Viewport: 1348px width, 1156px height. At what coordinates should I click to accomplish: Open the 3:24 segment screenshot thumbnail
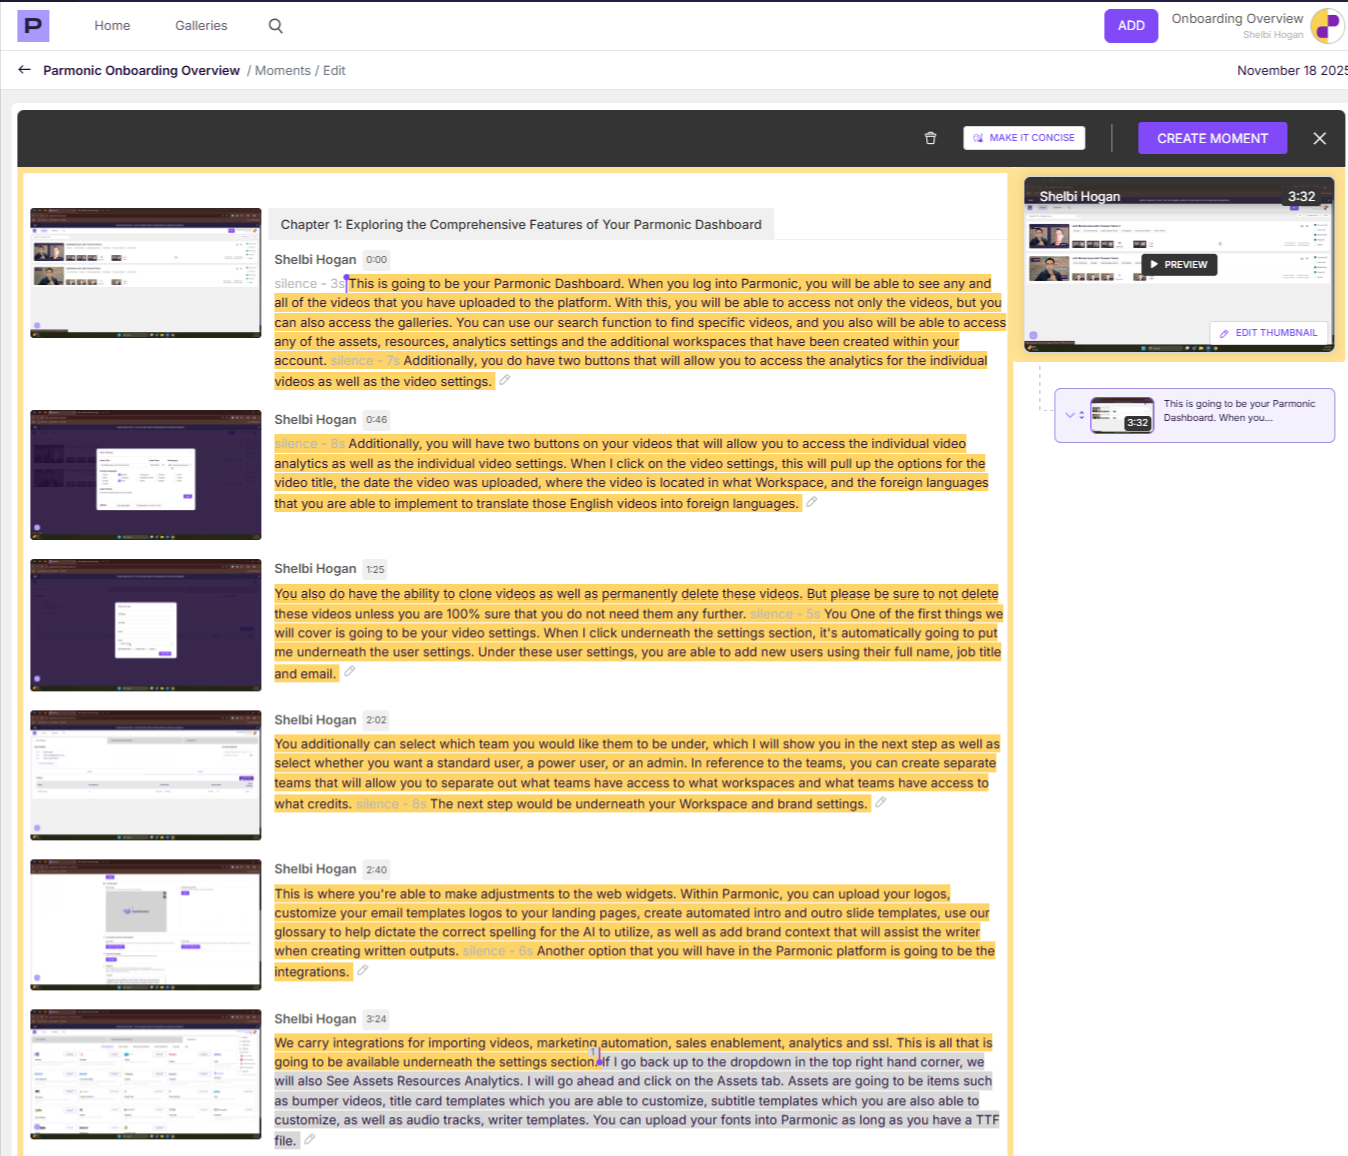146,1075
